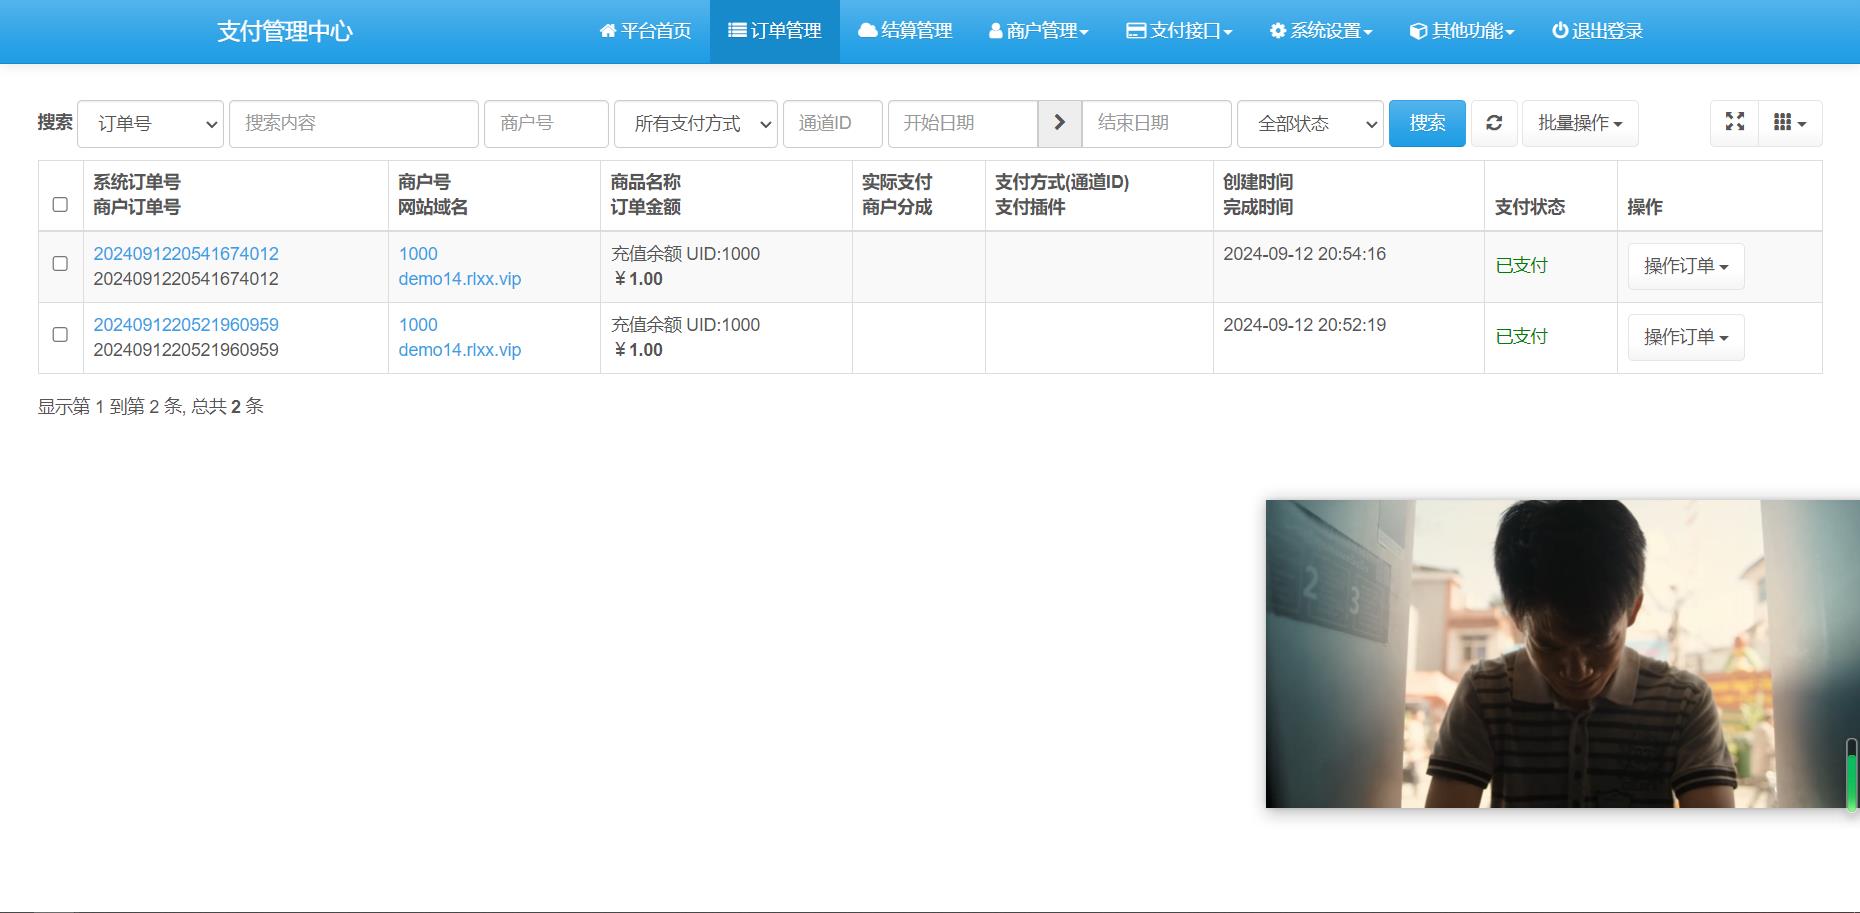Image resolution: width=1860 pixels, height=913 pixels.
Task: Check the box for order 2024091220521960959
Action: pos(60,334)
